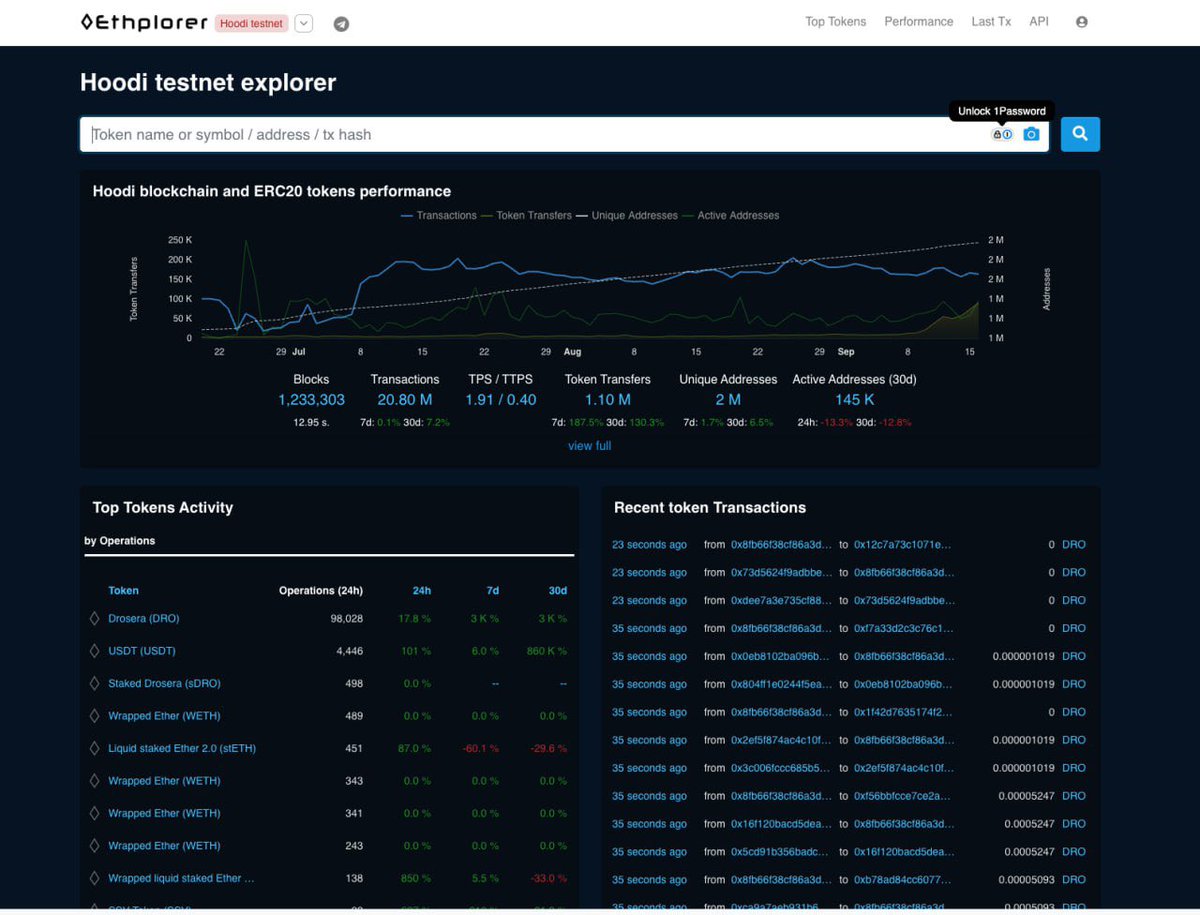Expand the network selector dropdown arrow
Screen dimensions: 1200x915
click(304, 23)
